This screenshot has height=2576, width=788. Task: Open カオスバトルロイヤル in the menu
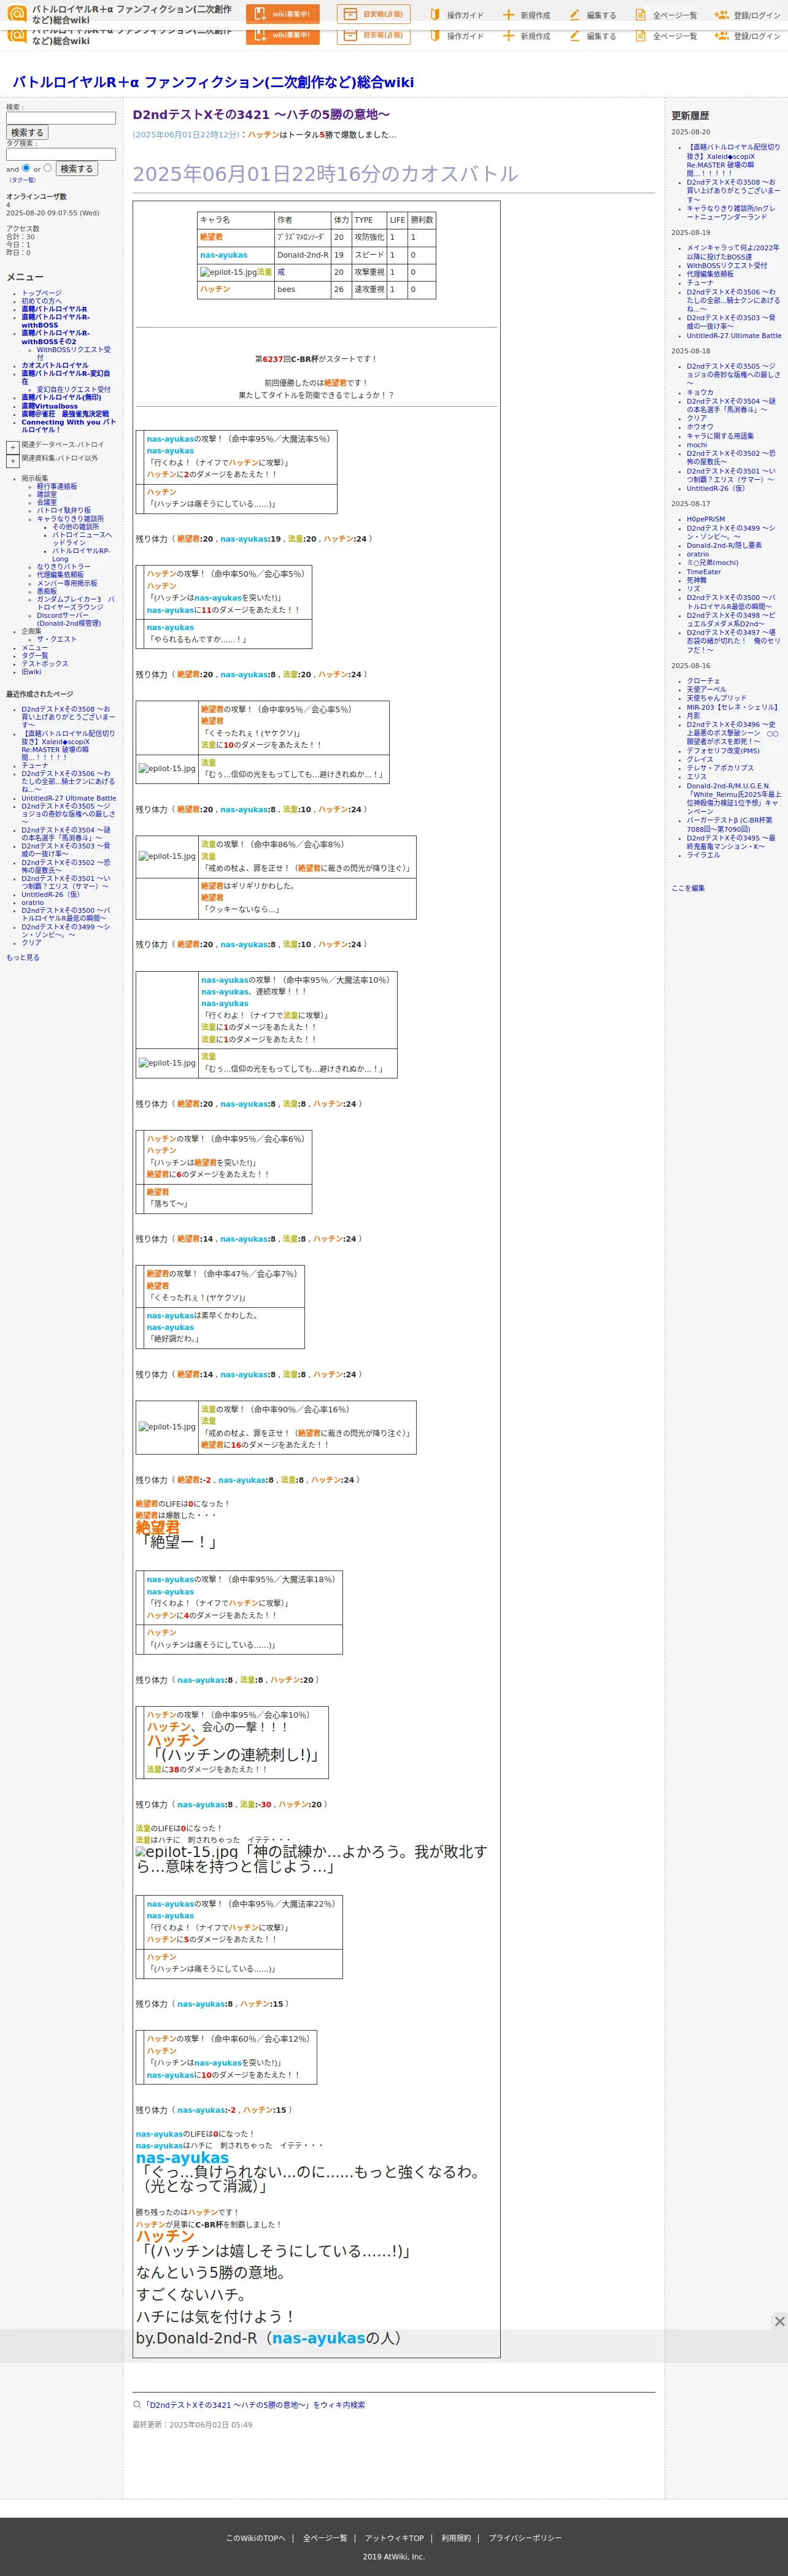[x=55, y=365]
